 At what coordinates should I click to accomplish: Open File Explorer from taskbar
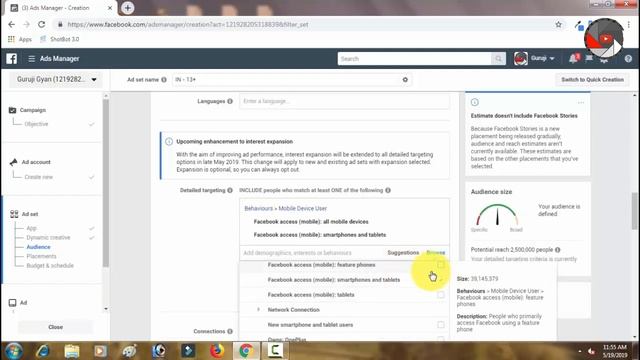(71, 351)
